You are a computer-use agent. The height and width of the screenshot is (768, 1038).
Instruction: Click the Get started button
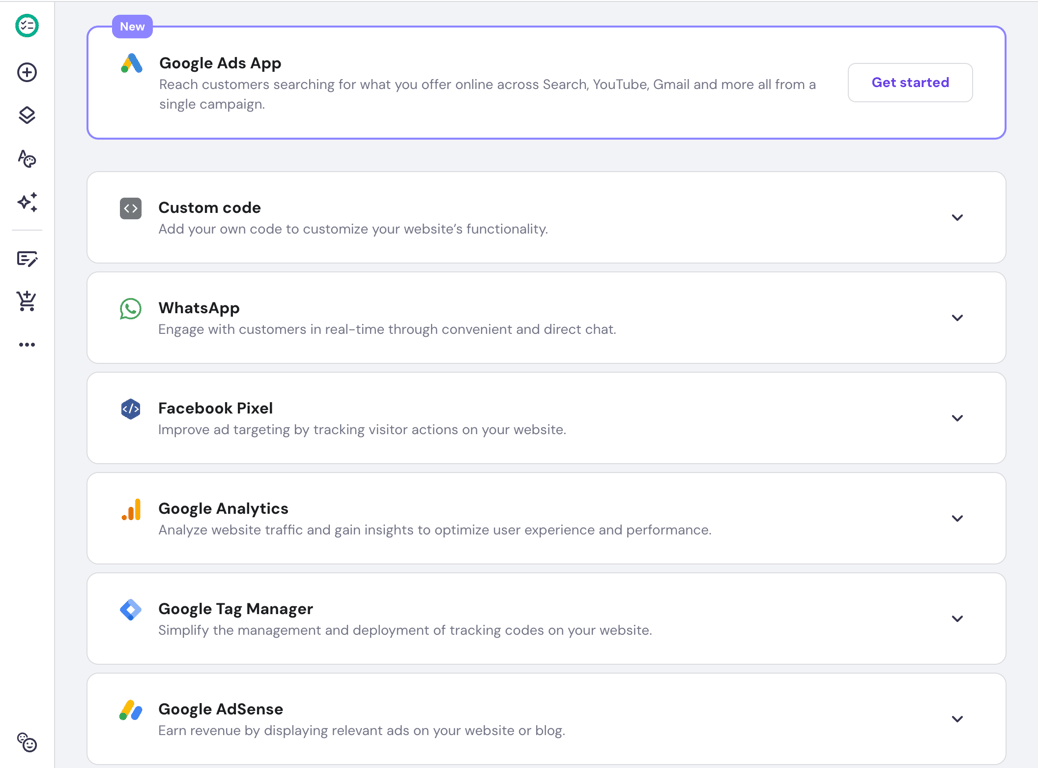910,82
